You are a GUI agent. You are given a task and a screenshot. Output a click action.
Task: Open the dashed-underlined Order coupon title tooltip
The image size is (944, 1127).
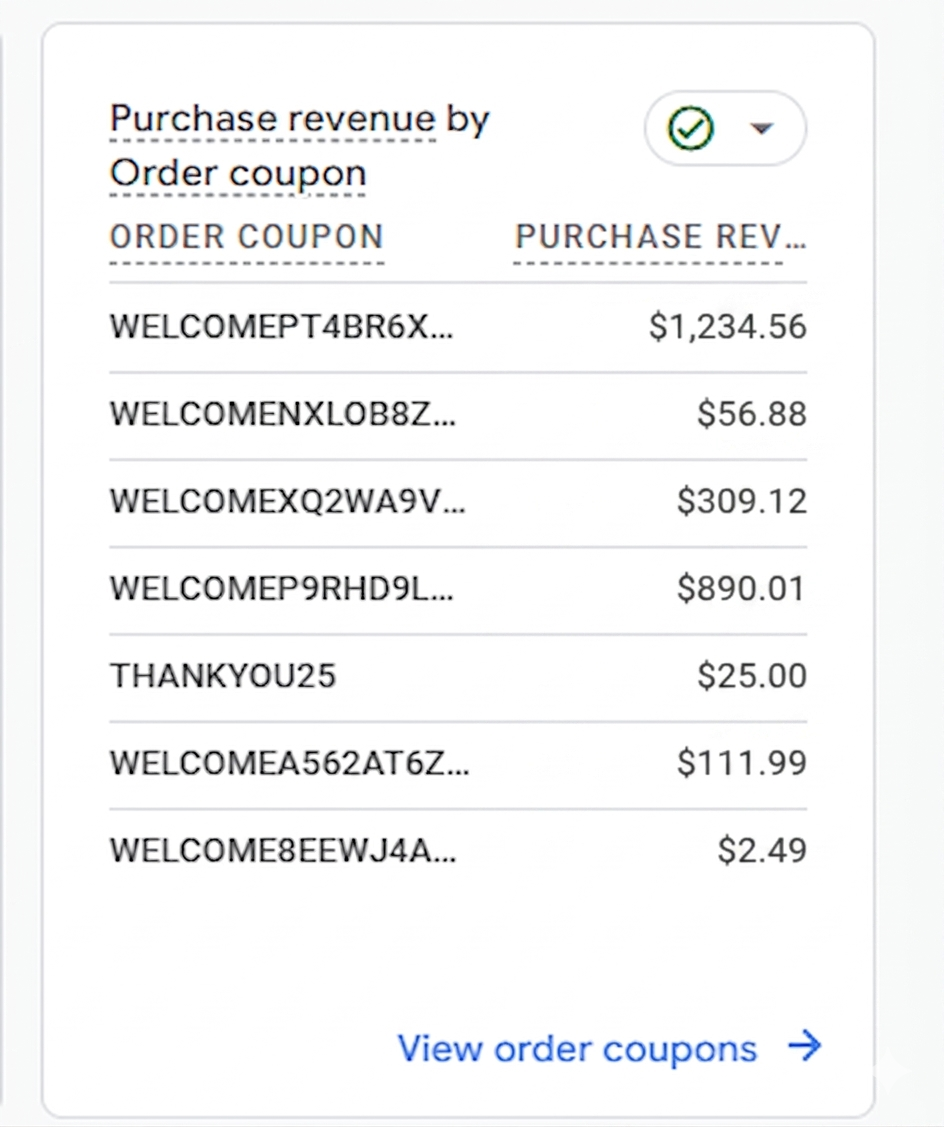tap(237, 172)
